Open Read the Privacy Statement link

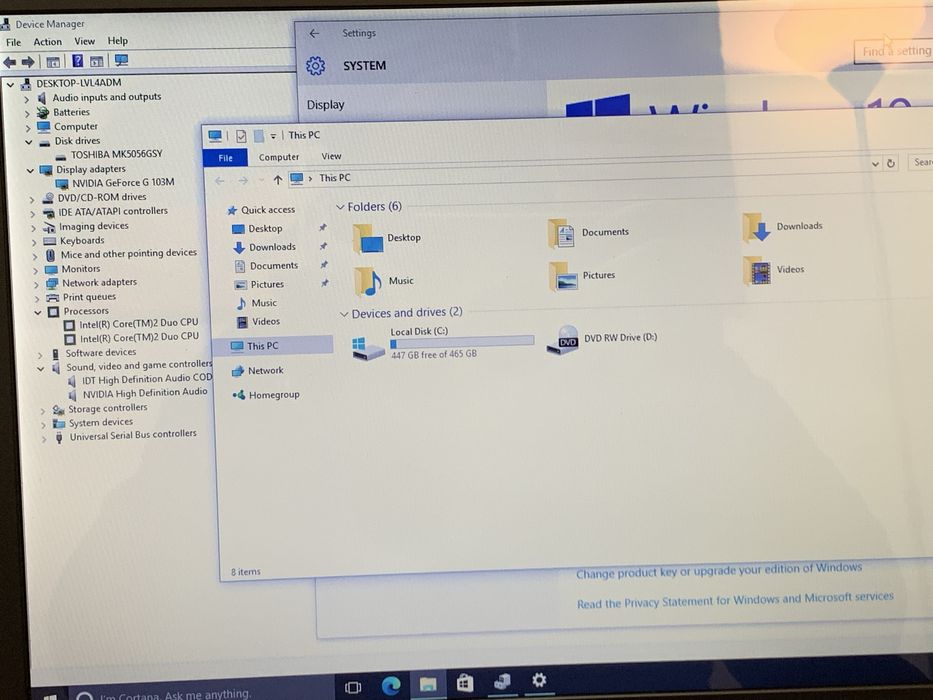[735, 600]
